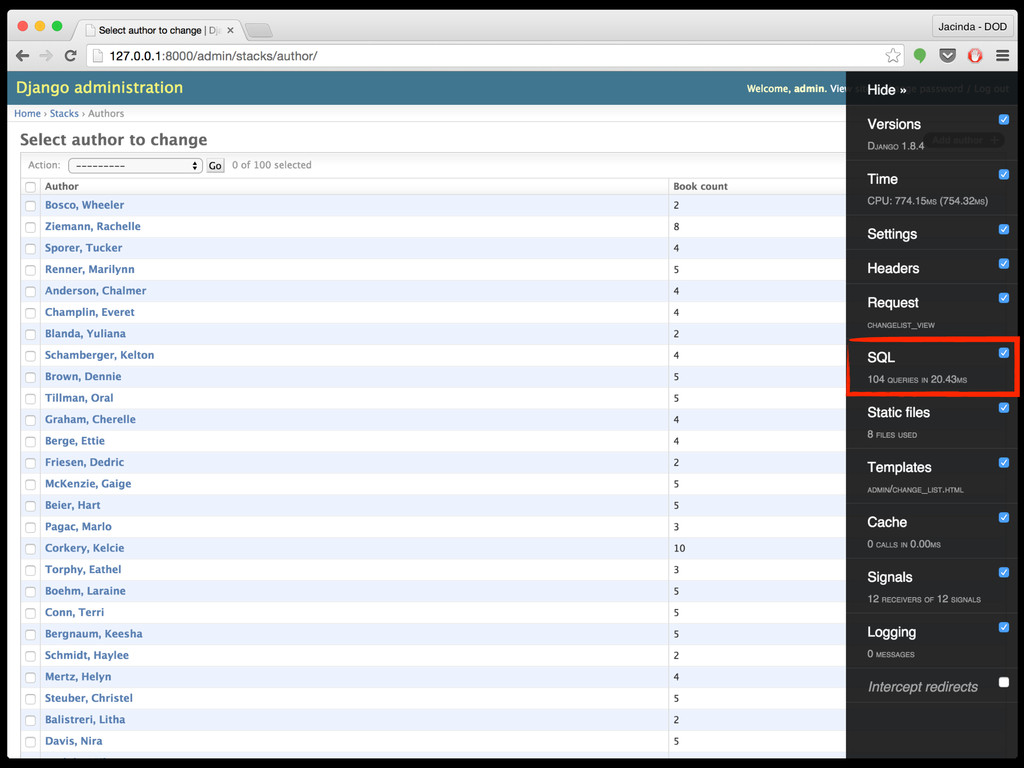Go to Home breadcrumb link
This screenshot has height=768, width=1024.
tap(27, 114)
